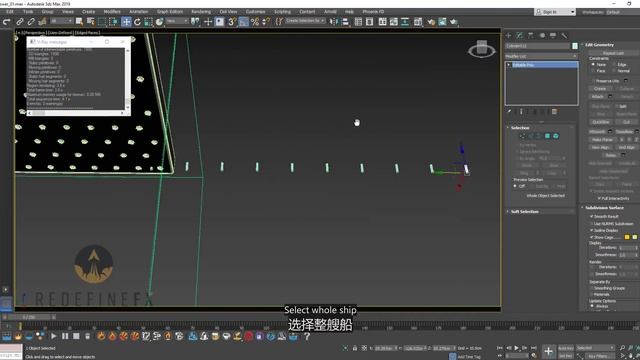This screenshot has height=360, width=640.
Task: Click the Phoenix FD question mark help icon
Action: point(307,336)
